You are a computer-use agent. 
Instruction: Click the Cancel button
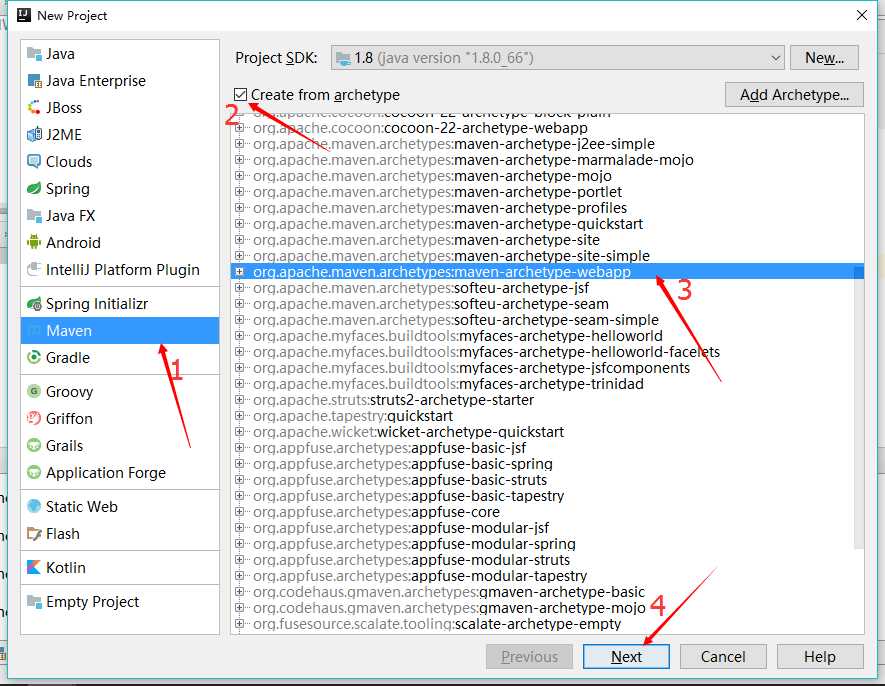tap(723, 657)
